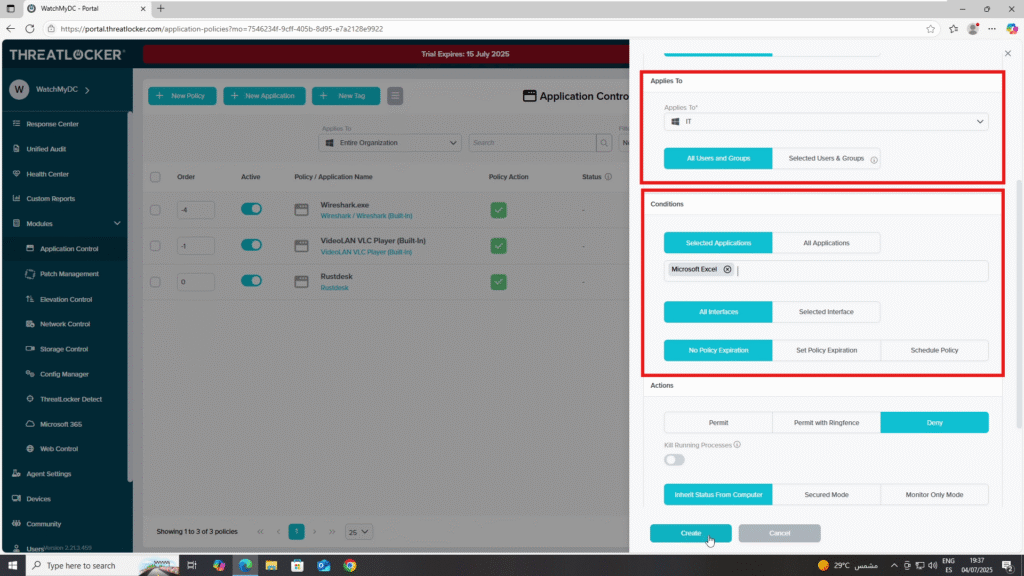Close the policy side panel with X
The width and height of the screenshot is (1024, 576).
(1008, 54)
